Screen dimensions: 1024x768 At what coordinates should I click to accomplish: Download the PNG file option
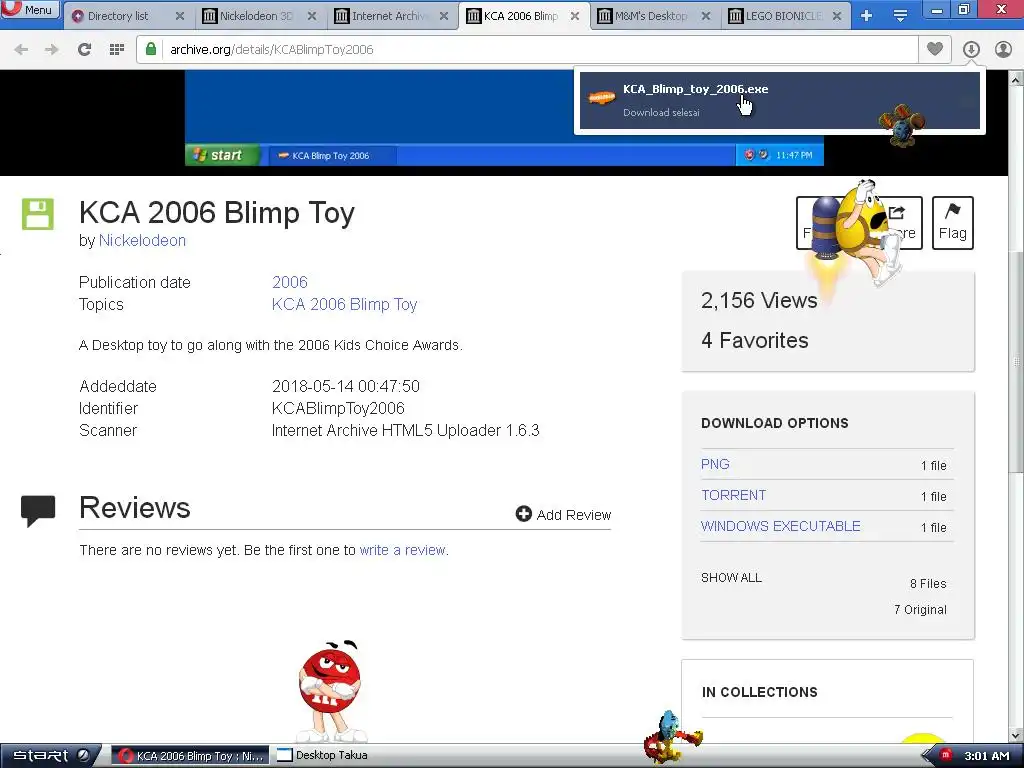[714, 464]
